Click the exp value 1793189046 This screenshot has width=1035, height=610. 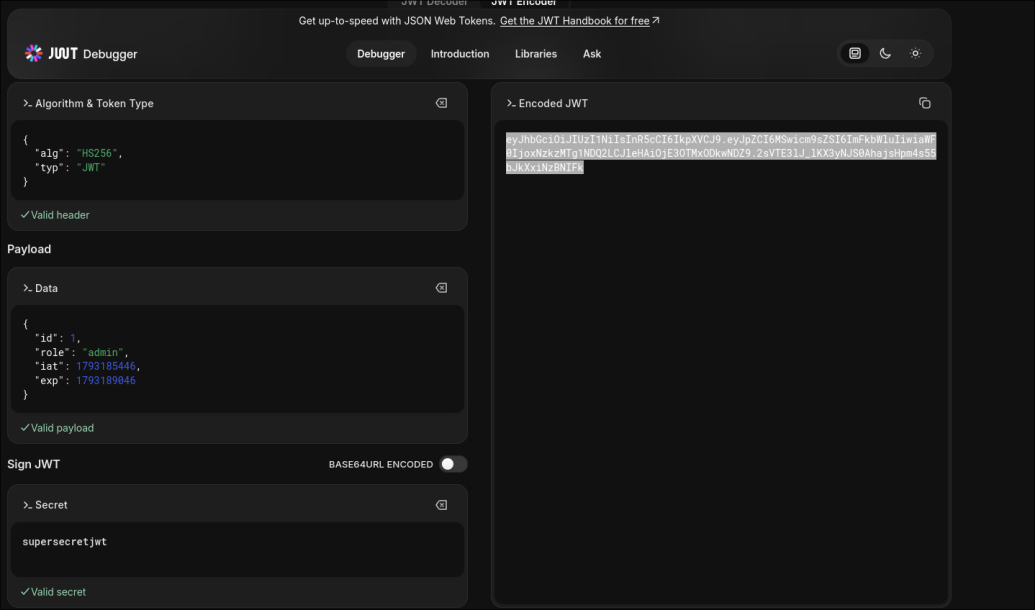106,381
